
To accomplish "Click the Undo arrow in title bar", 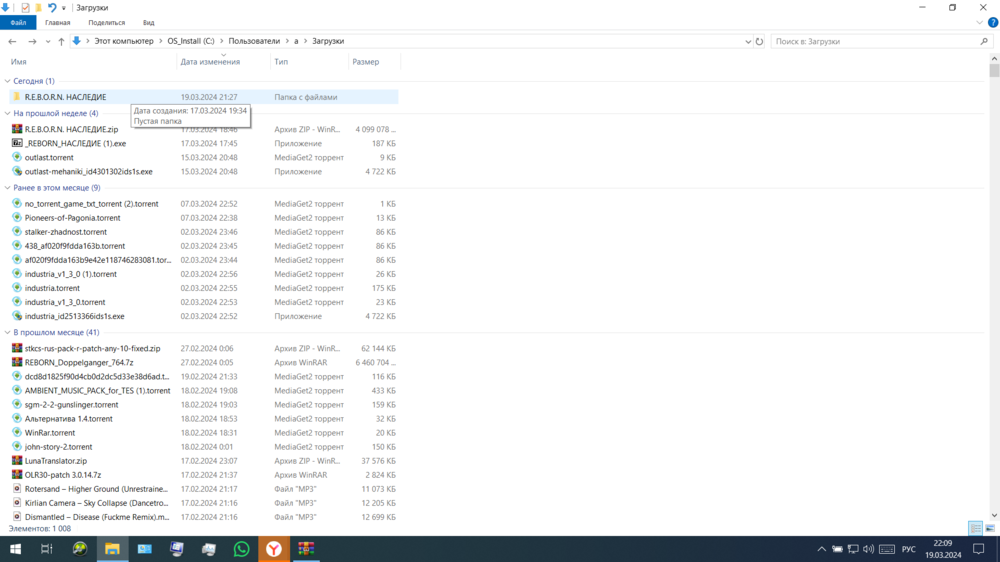I will 52,7.
